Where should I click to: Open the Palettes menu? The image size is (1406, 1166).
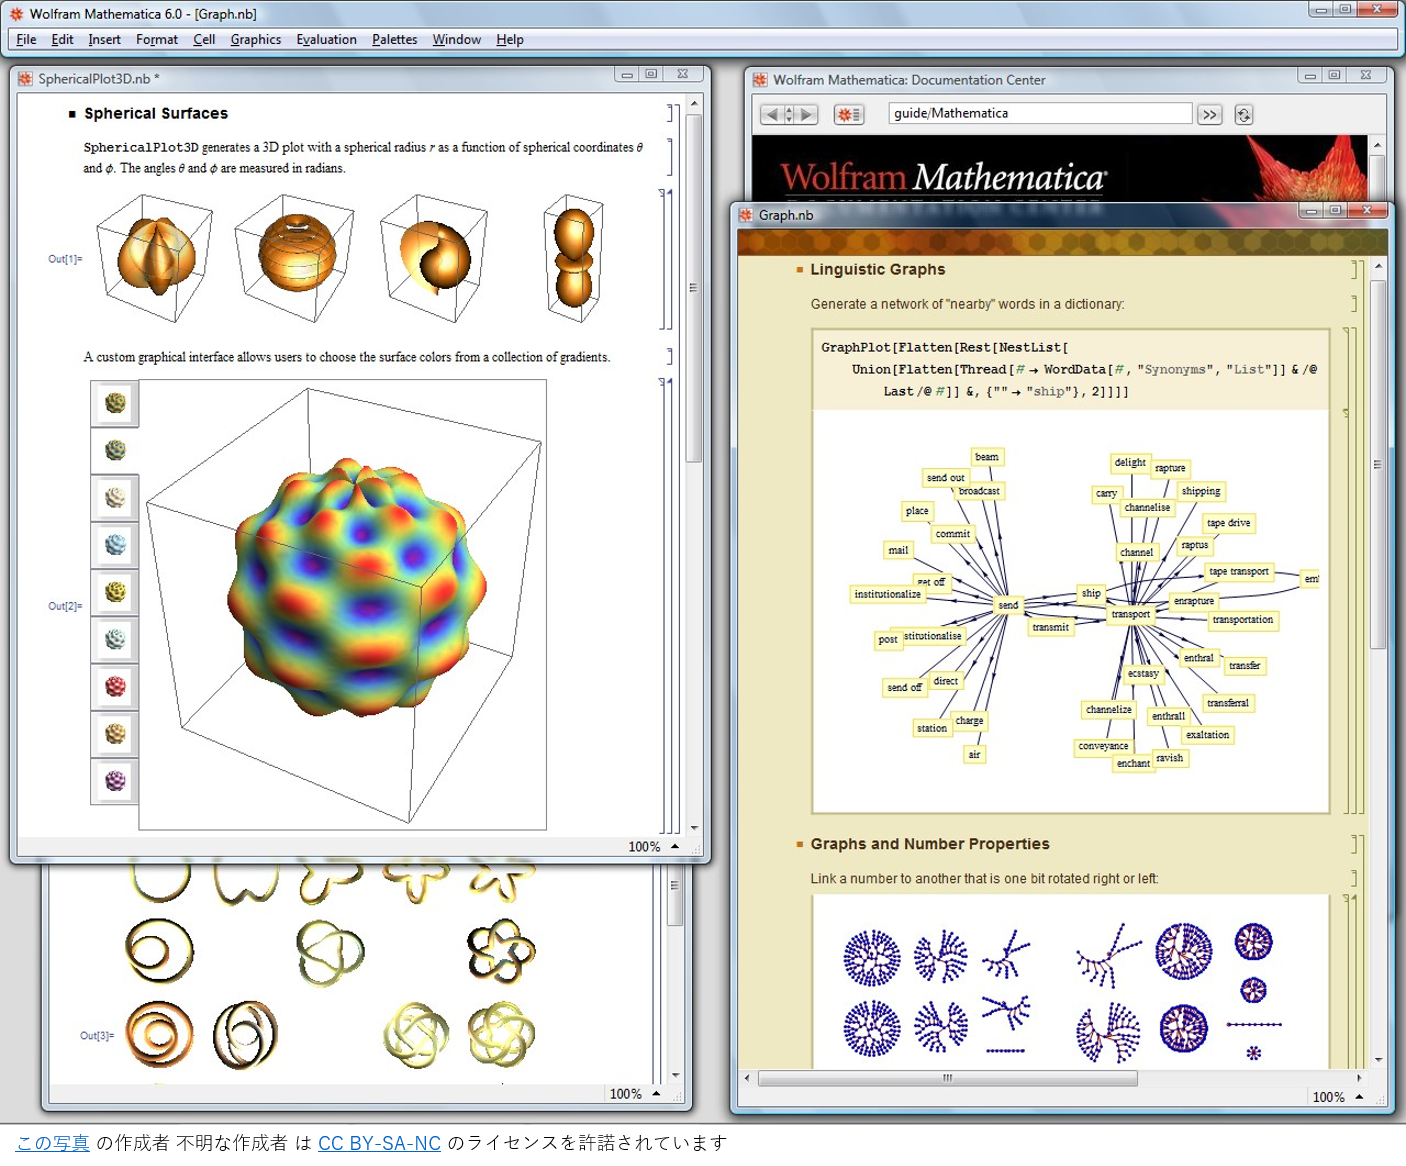[394, 40]
